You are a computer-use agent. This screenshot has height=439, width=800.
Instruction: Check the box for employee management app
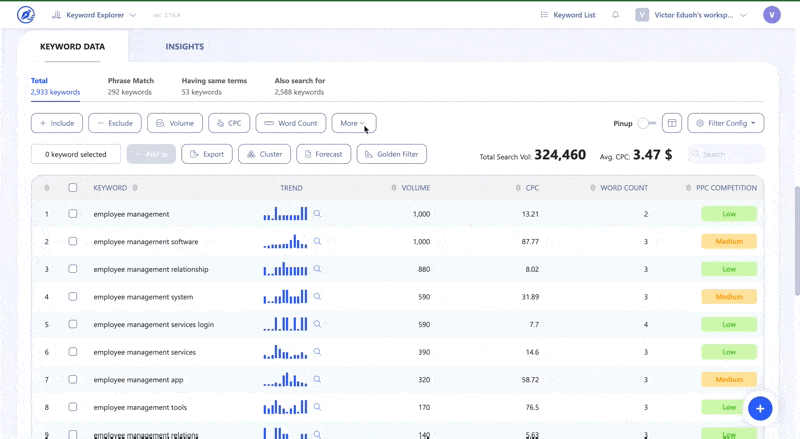pos(73,379)
